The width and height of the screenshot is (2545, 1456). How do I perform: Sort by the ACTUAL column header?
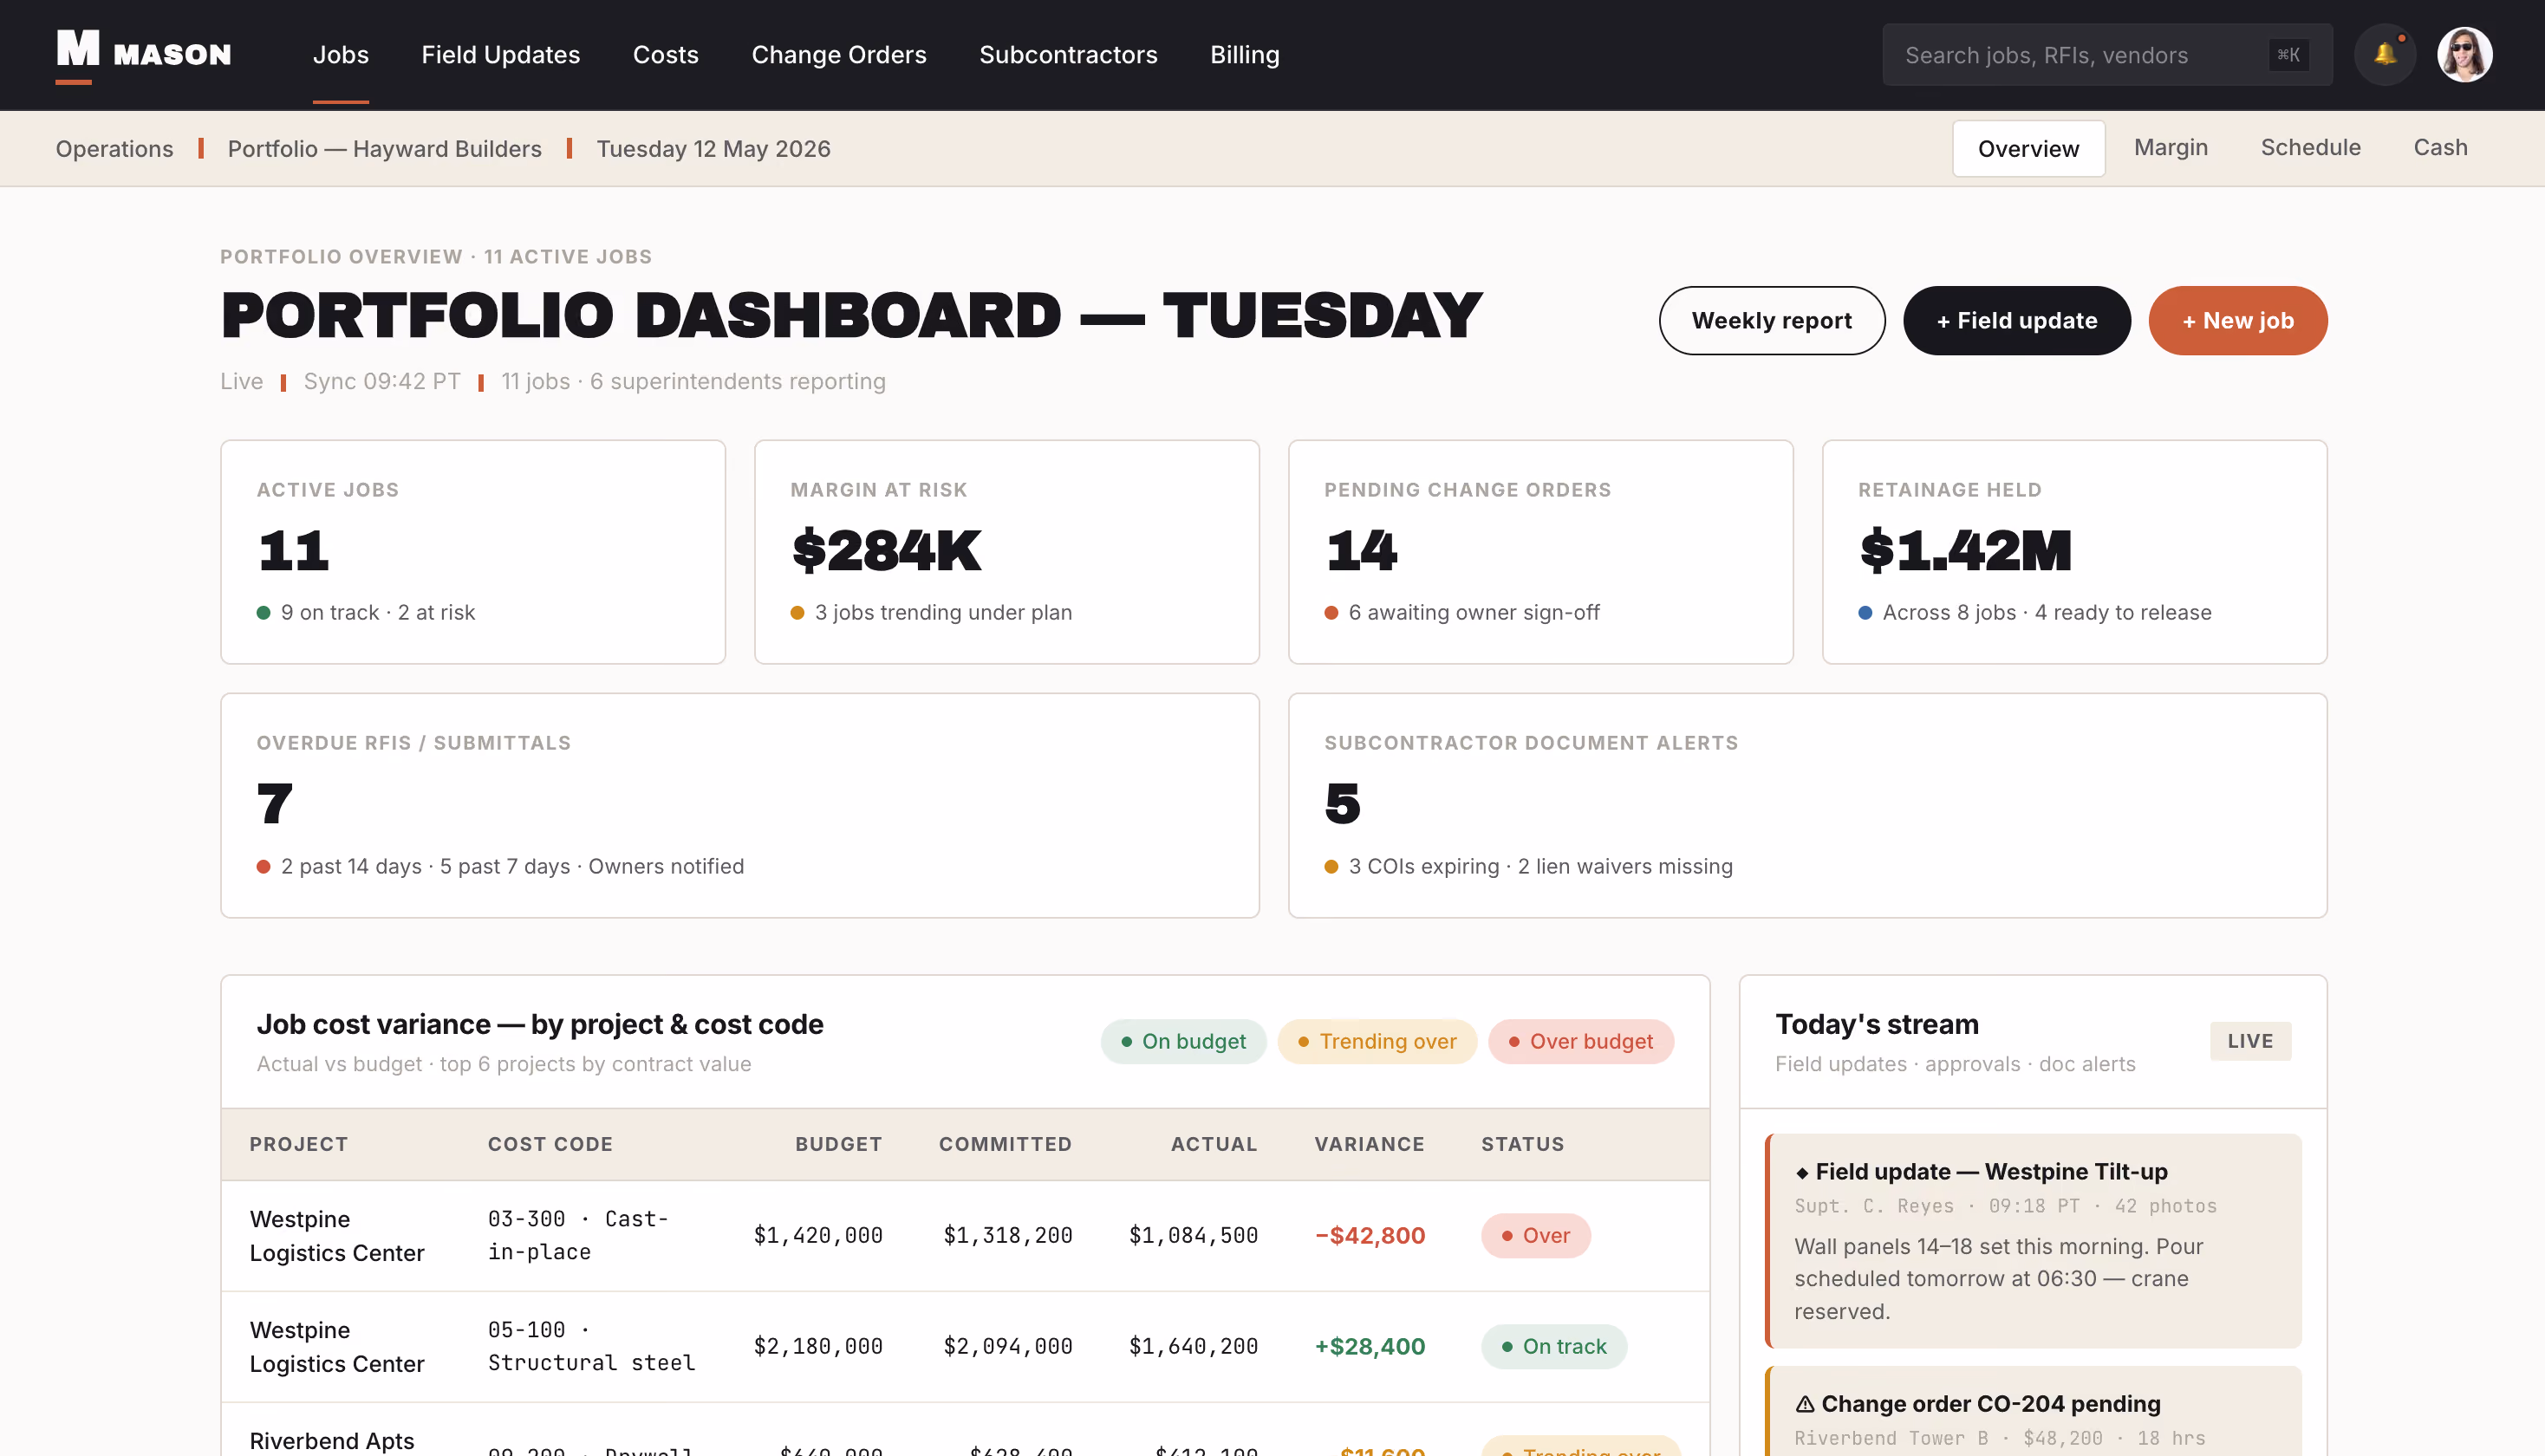(1214, 1144)
